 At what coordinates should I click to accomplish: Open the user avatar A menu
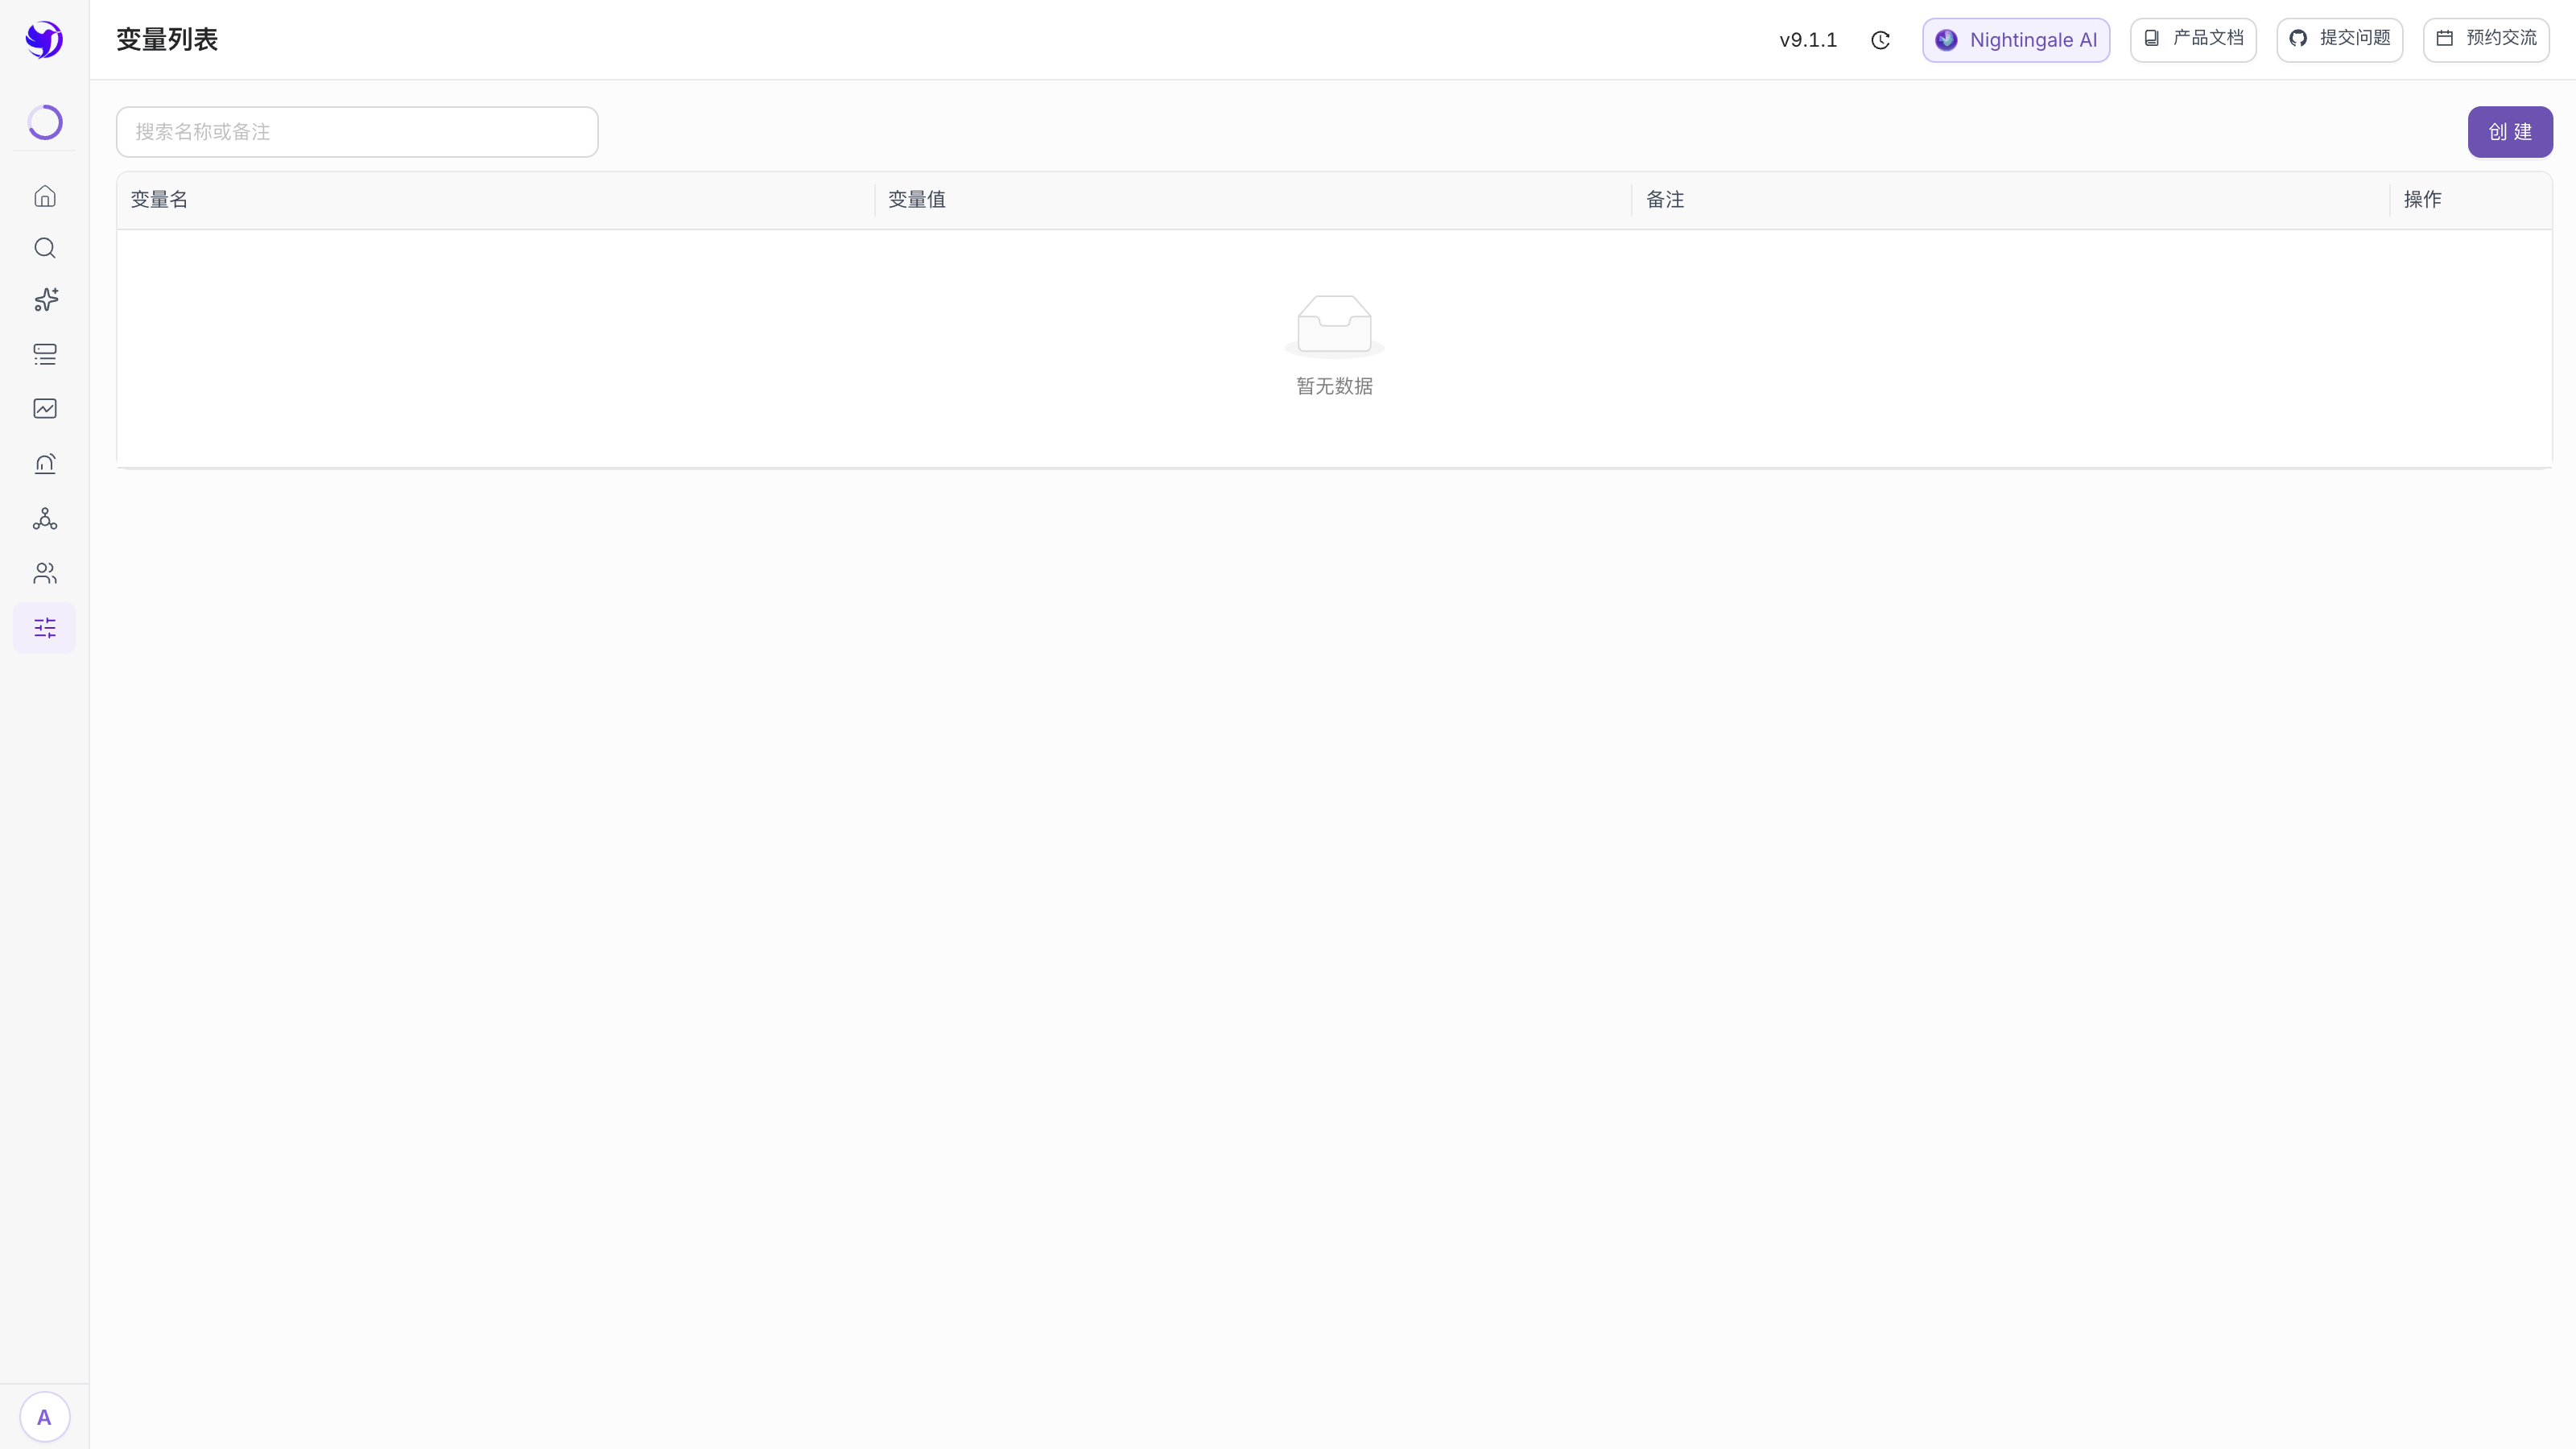click(44, 1417)
